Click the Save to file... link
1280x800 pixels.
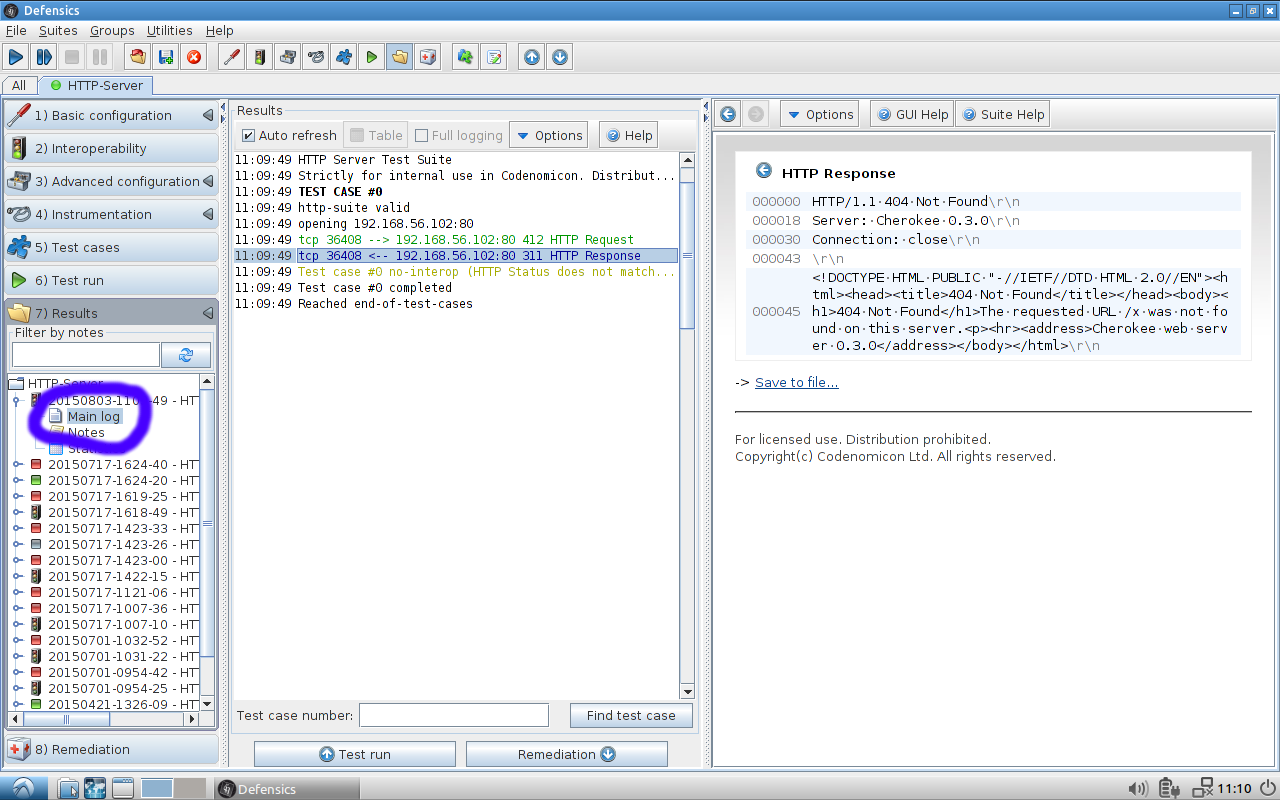[x=796, y=382]
